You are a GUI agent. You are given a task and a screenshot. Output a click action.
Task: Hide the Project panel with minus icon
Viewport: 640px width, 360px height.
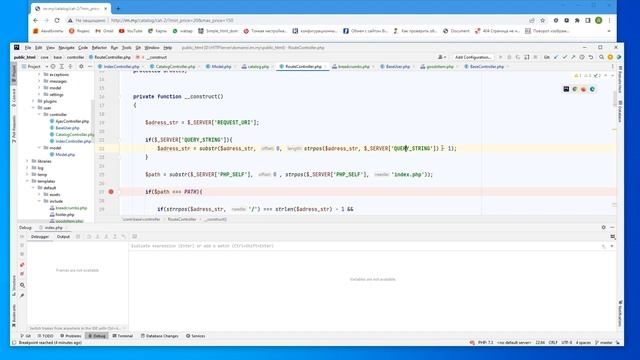90,67
